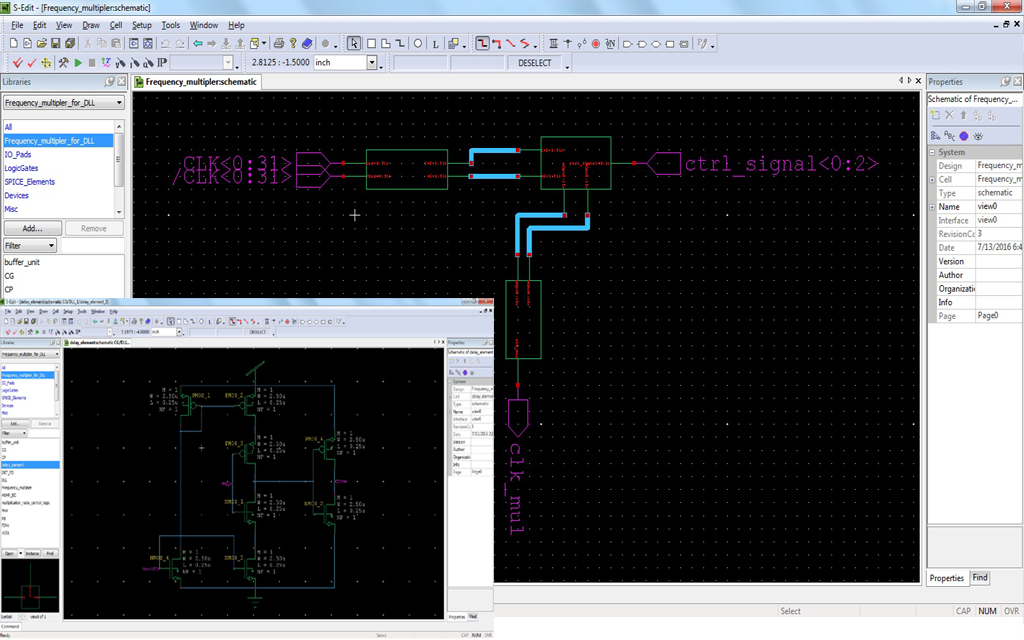Image resolution: width=1024 pixels, height=640 pixels.
Task: Open the Cell menu
Action: (x=116, y=25)
